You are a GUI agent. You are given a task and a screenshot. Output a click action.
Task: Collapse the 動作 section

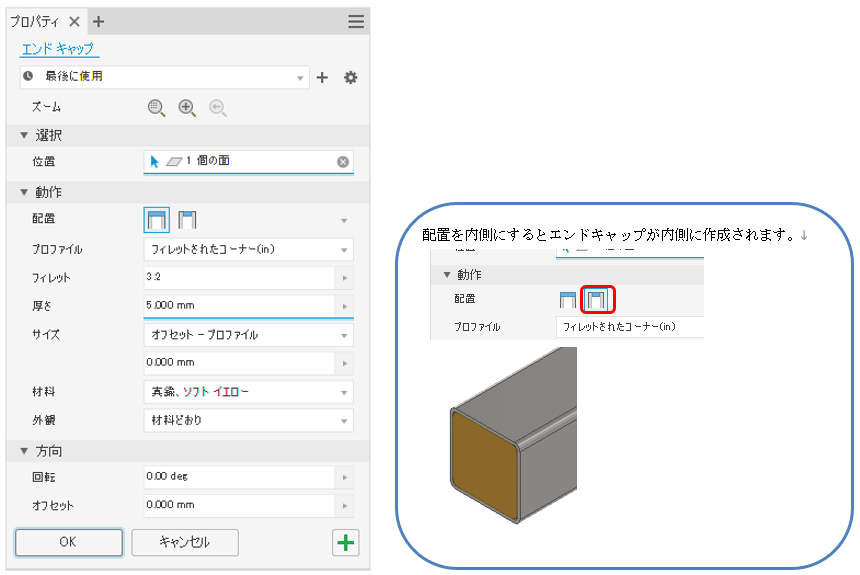(24, 192)
